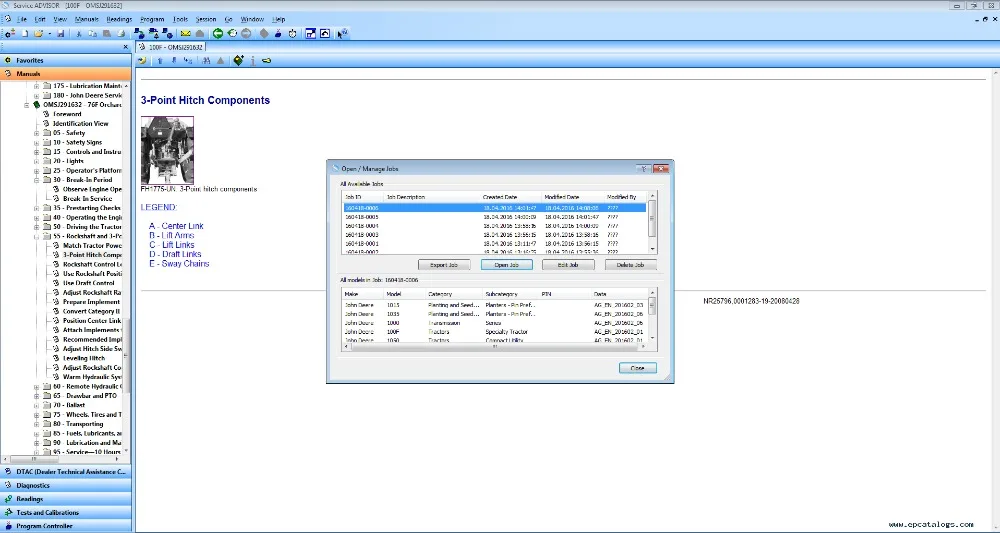Click the cursor with question mark help icon

click(342, 34)
